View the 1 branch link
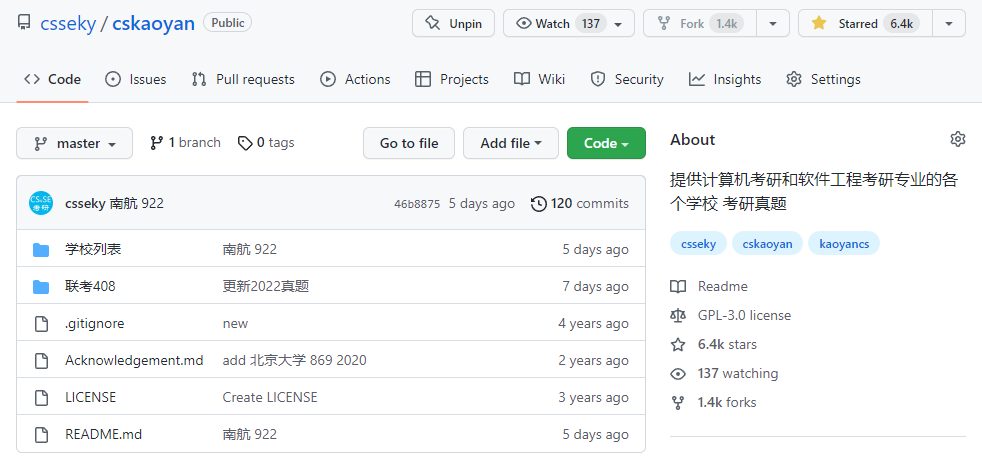 point(185,143)
